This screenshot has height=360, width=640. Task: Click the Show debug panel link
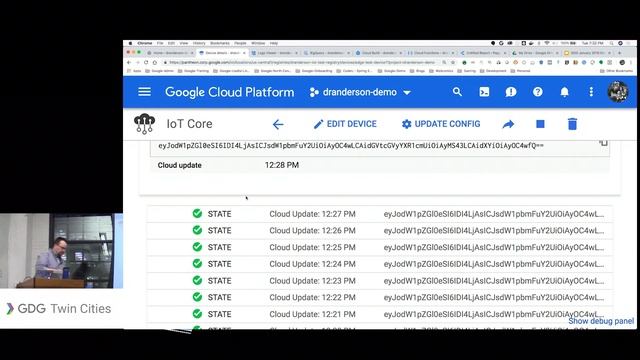[x=601, y=321]
